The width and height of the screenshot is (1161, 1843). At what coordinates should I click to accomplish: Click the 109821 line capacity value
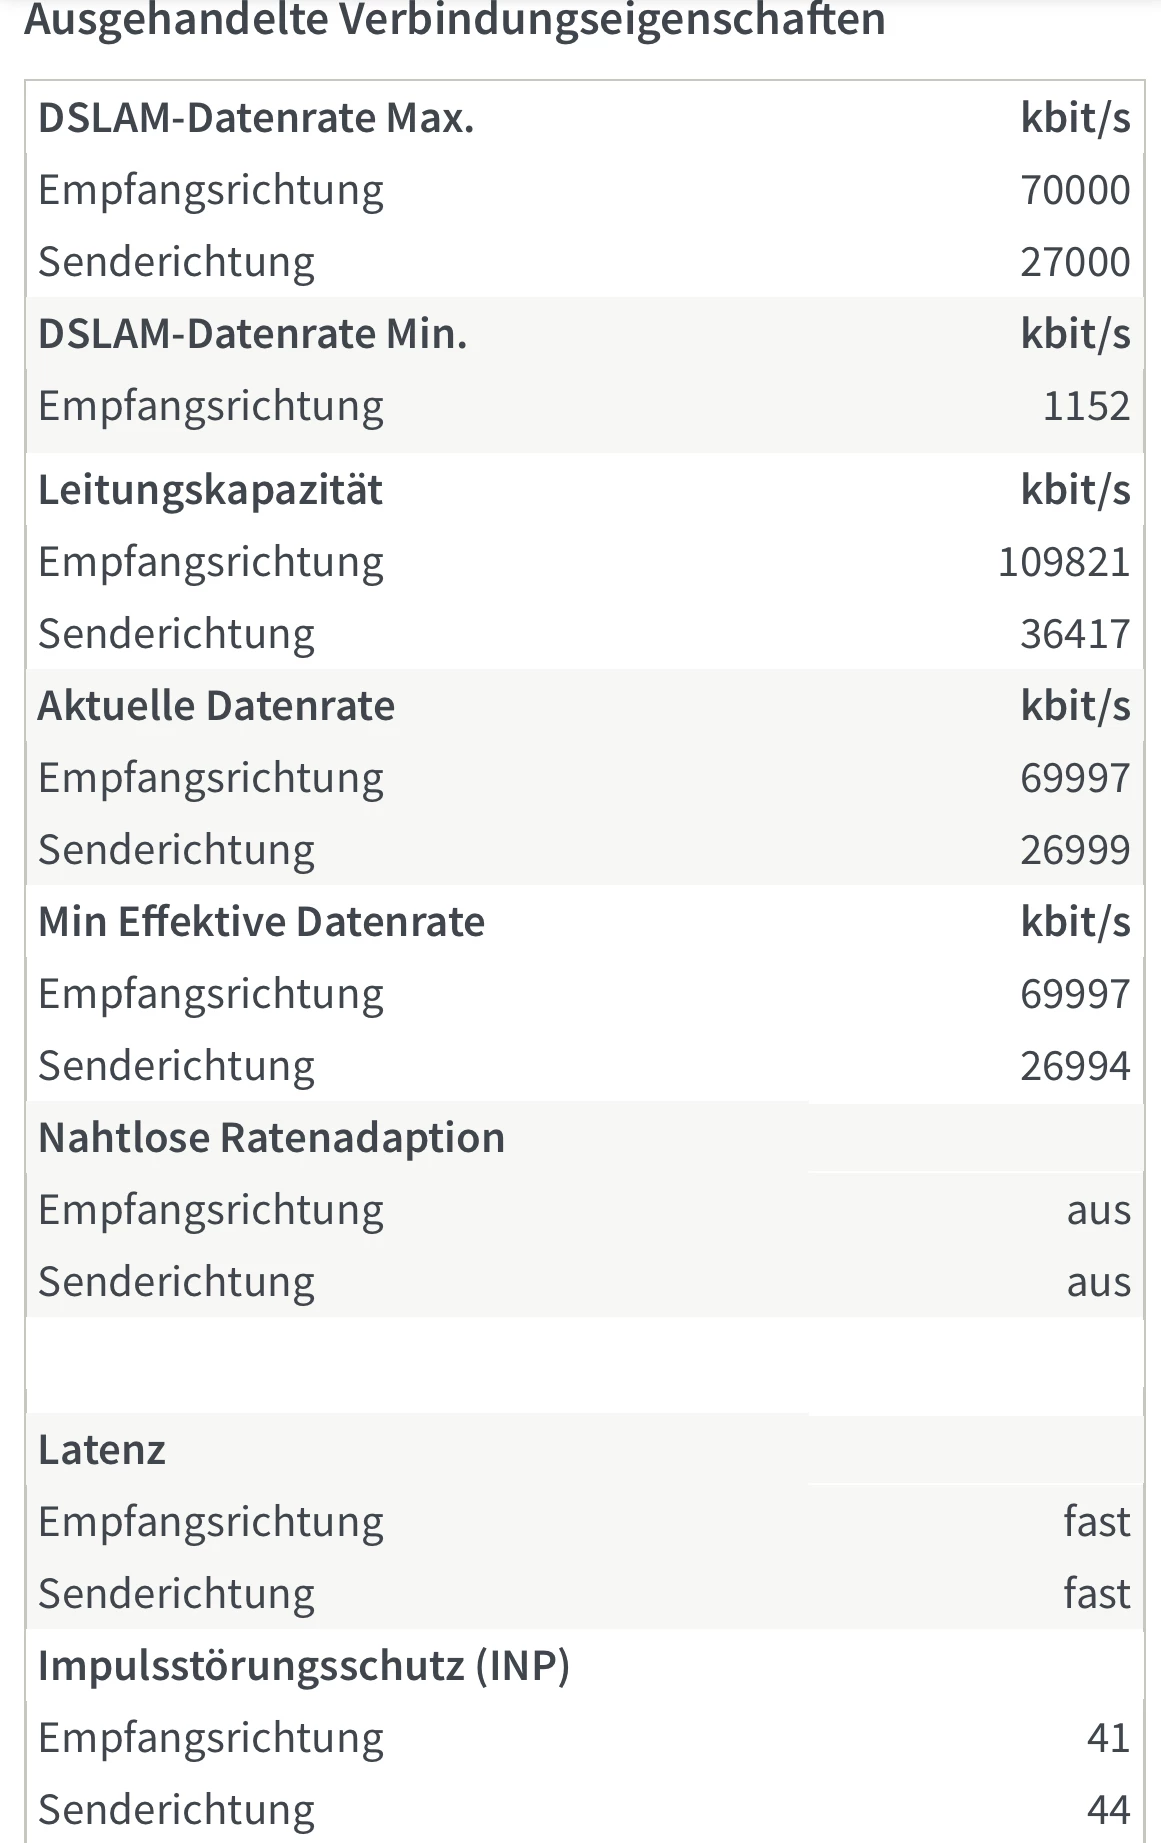(1064, 562)
